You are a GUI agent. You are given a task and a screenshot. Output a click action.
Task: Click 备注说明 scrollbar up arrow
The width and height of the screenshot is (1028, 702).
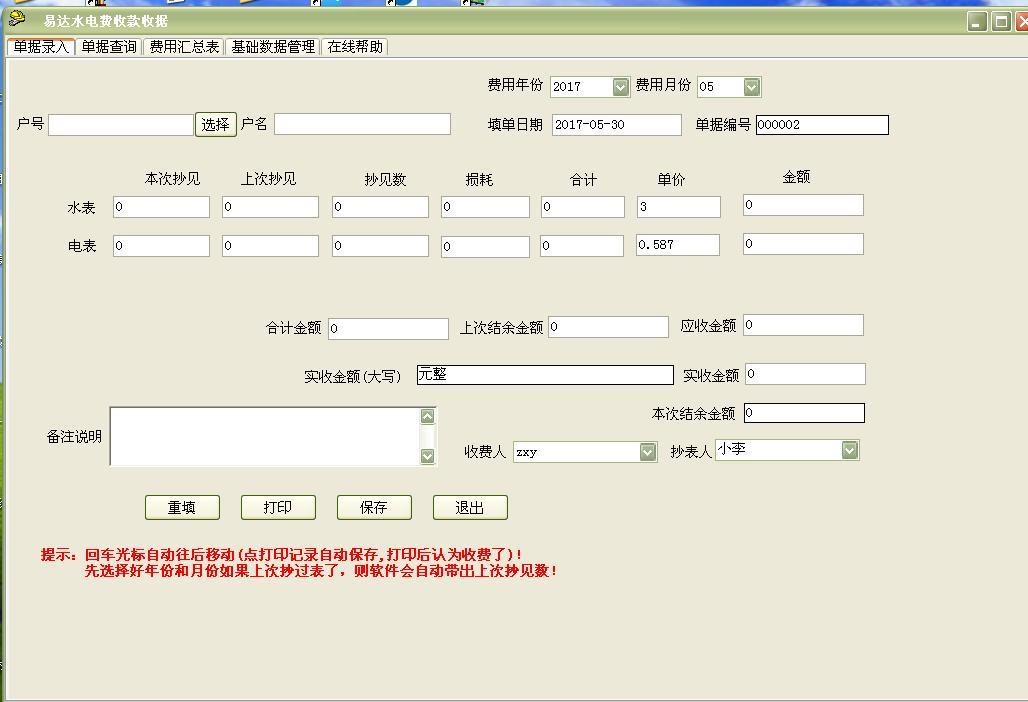(x=427, y=416)
